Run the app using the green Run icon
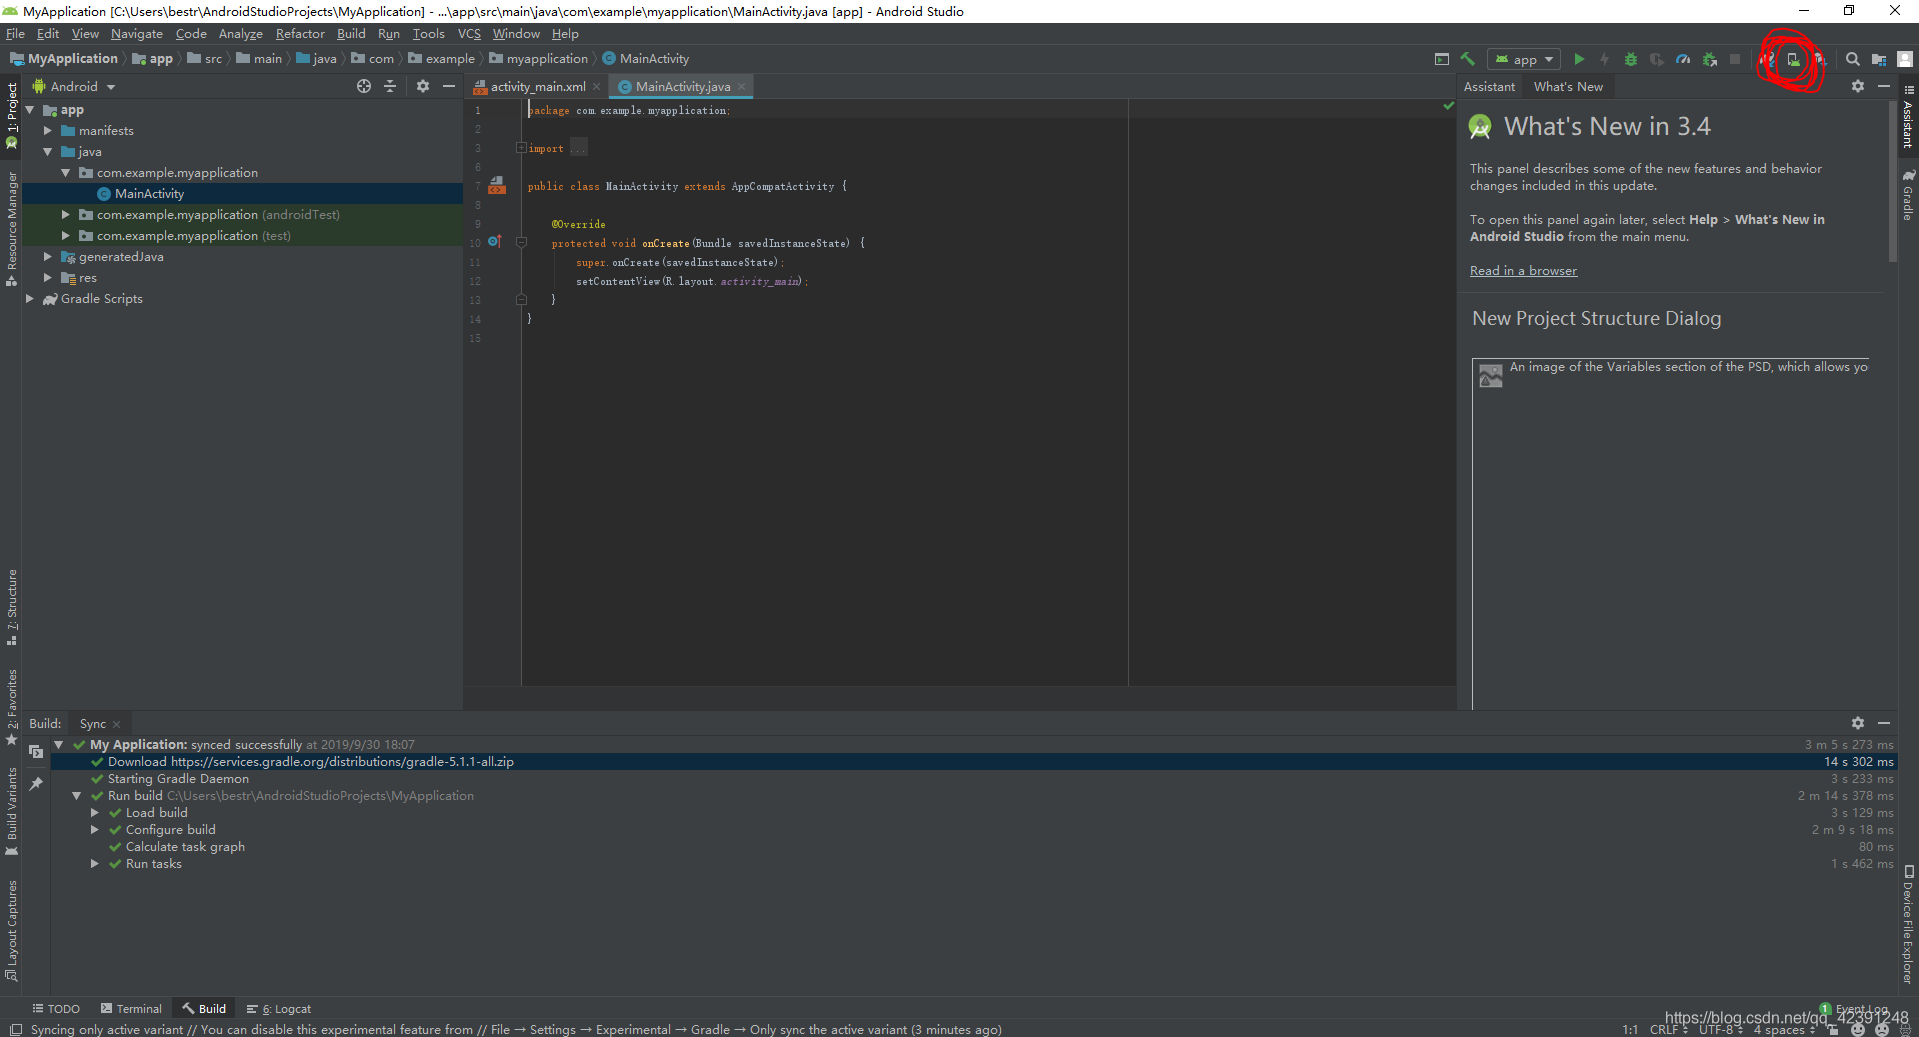Screen dimensions: 1919x1037 1578,60
